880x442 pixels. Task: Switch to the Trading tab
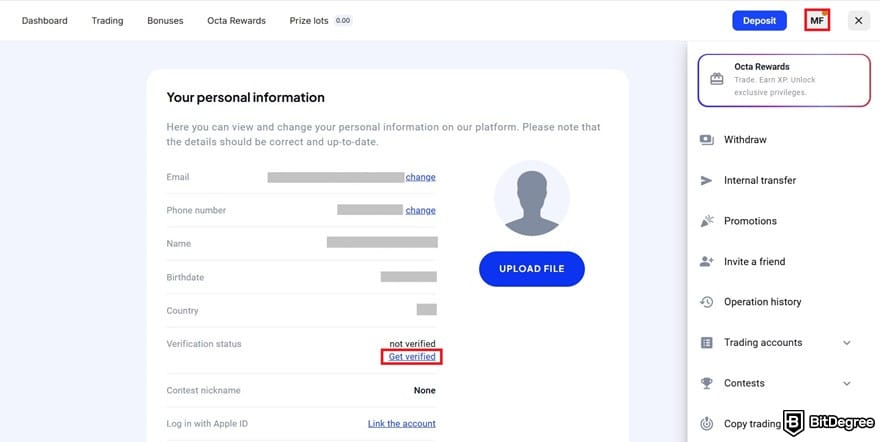click(x=107, y=21)
